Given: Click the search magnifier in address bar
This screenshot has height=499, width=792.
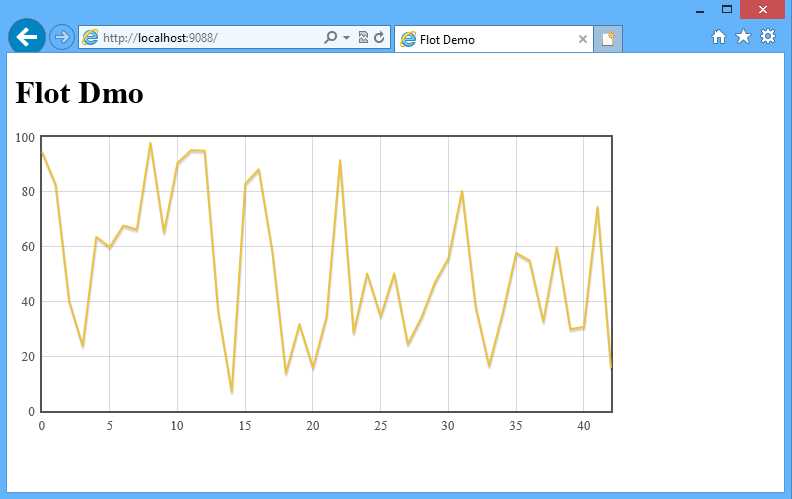Looking at the screenshot, I should click(330, 37).
